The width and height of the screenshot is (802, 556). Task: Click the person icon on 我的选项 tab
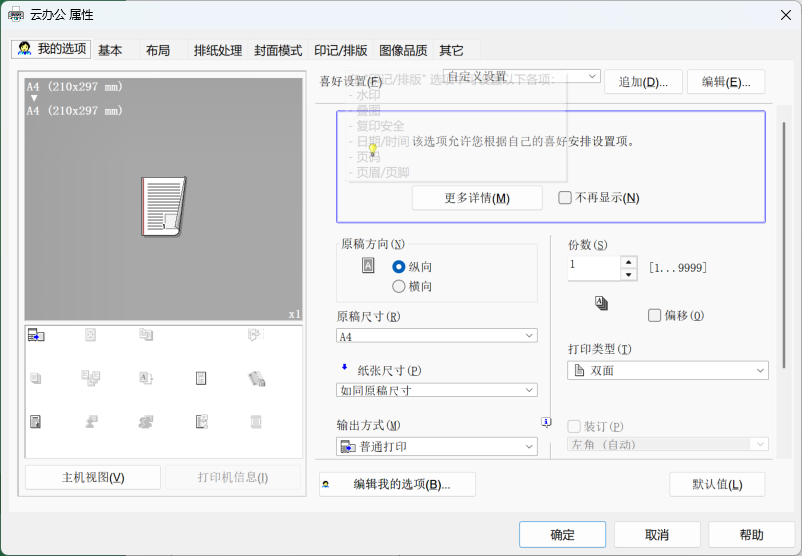pyautogui.click(x=24, y=49)
